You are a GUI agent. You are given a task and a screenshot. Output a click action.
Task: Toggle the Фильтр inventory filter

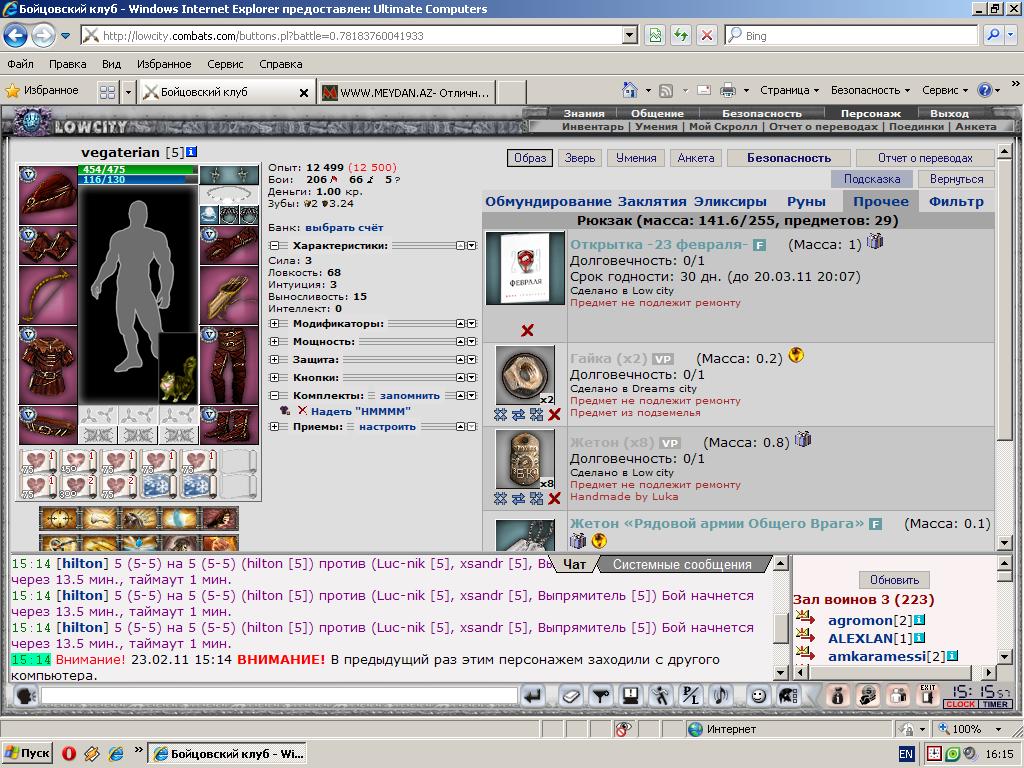[956, 201]
